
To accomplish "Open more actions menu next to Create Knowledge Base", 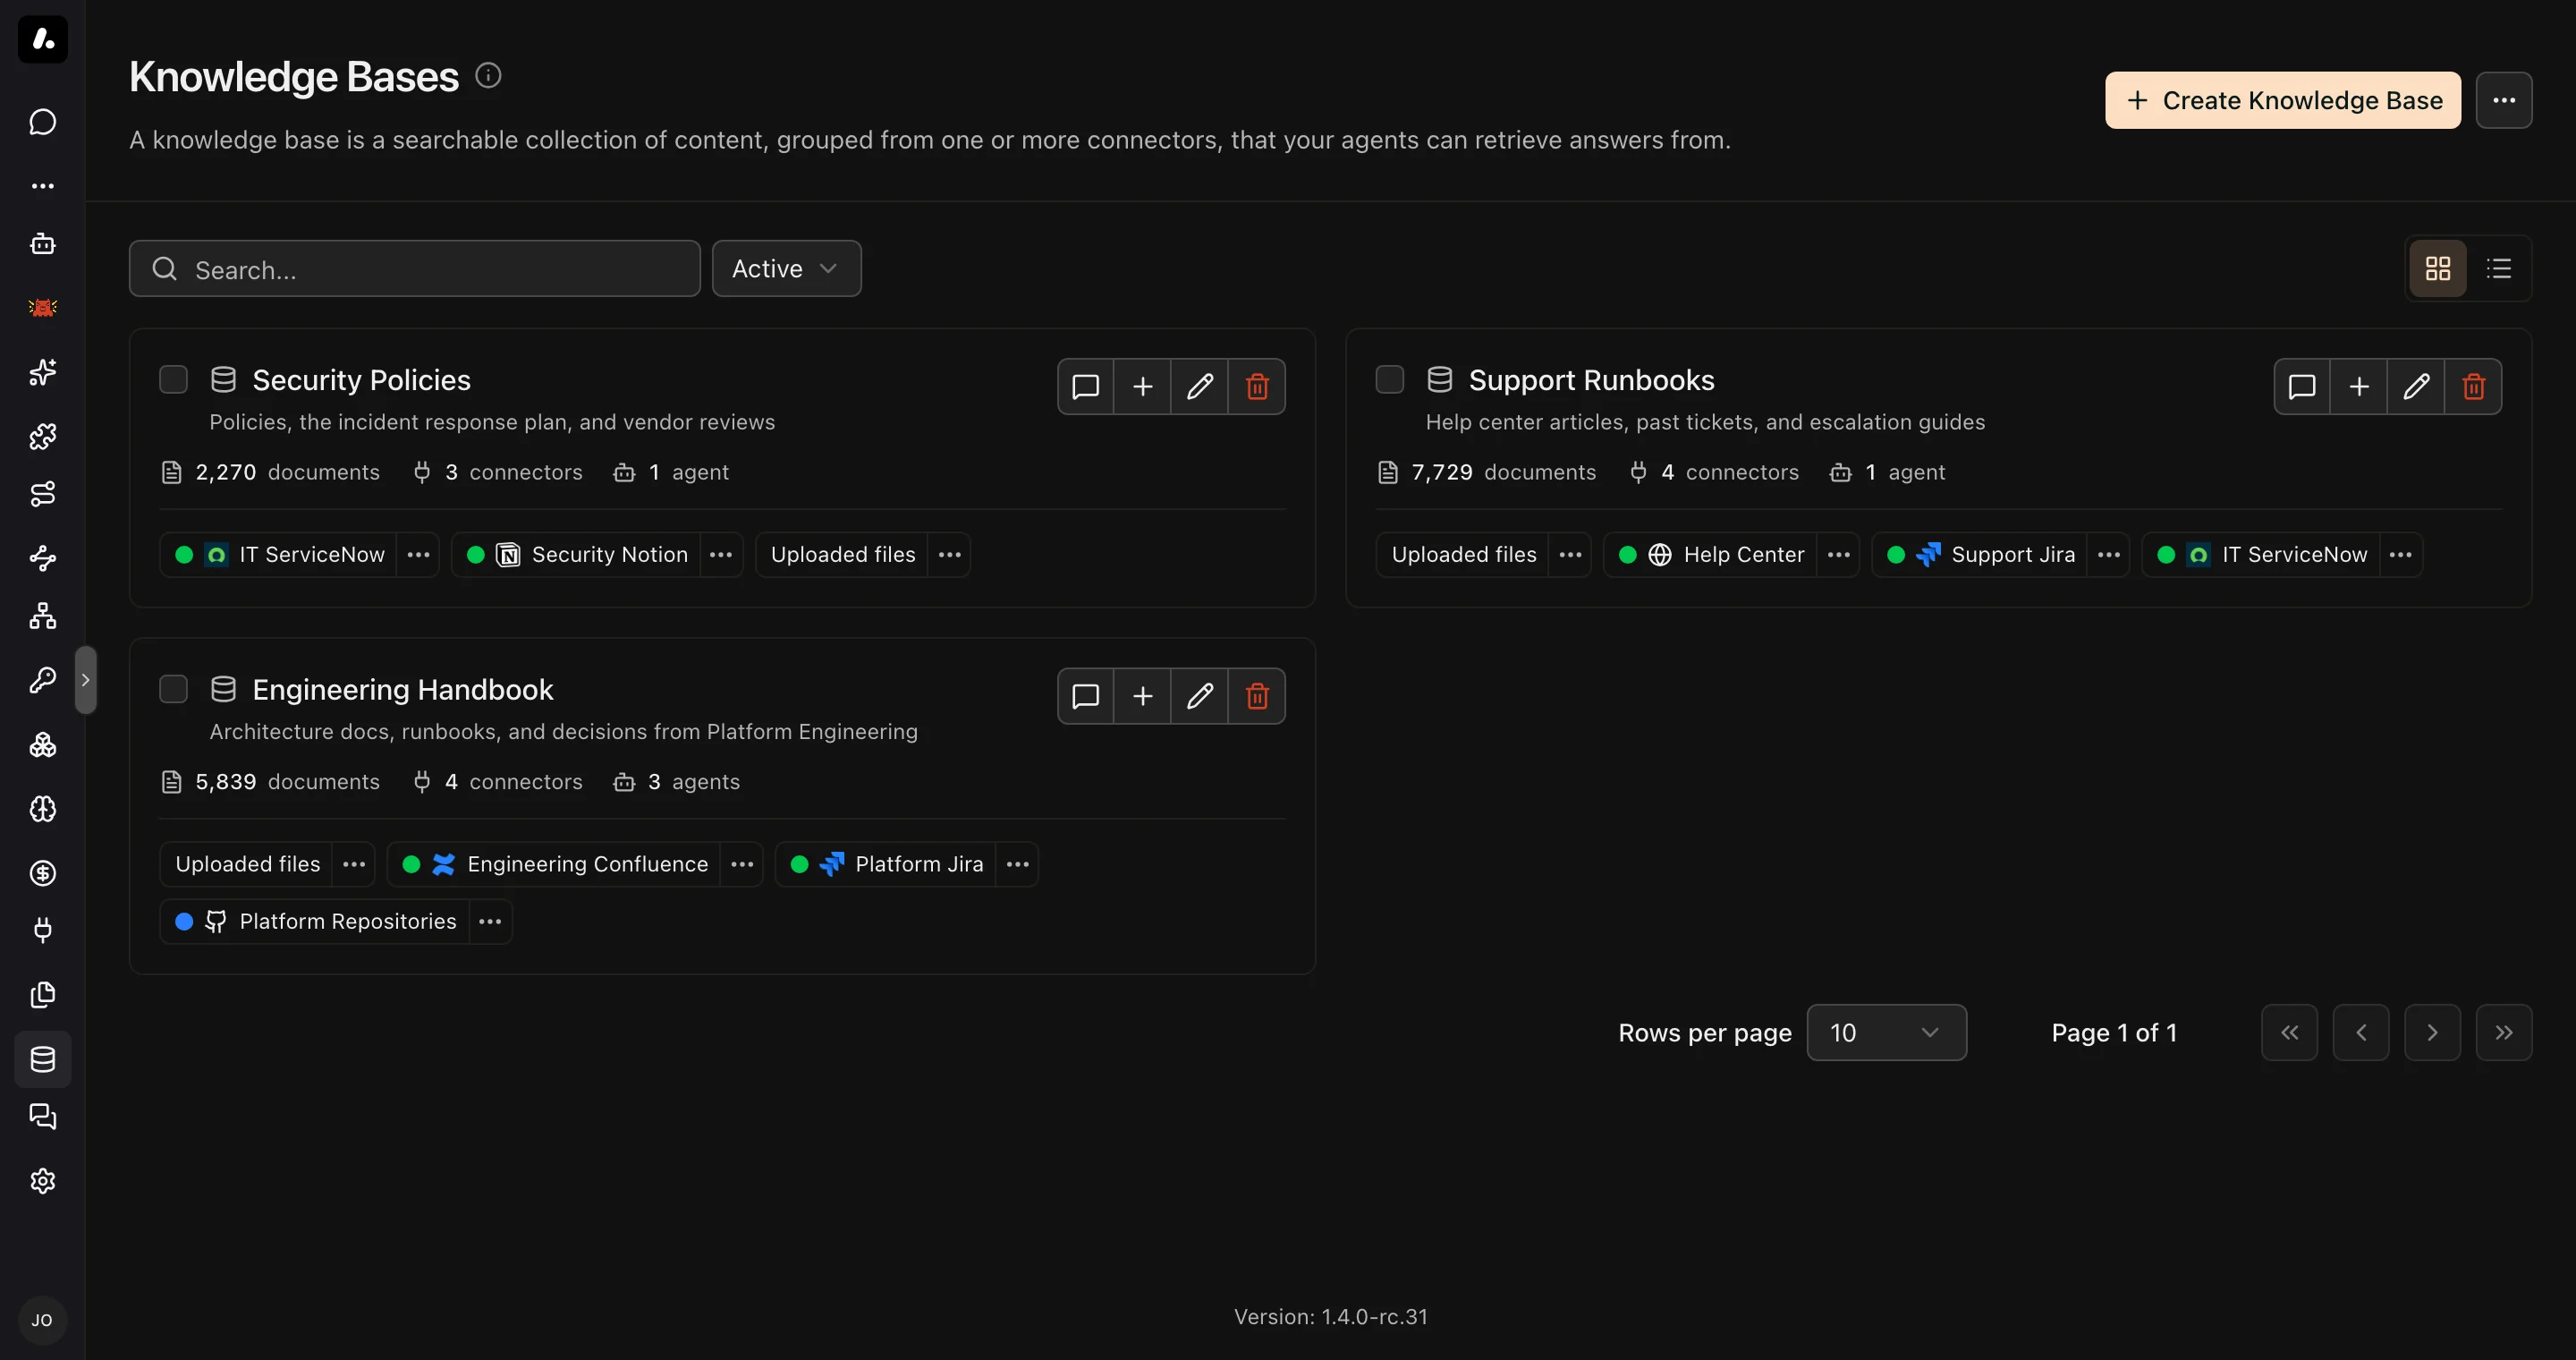I will pyautogui.click(x=2504, y=100).
